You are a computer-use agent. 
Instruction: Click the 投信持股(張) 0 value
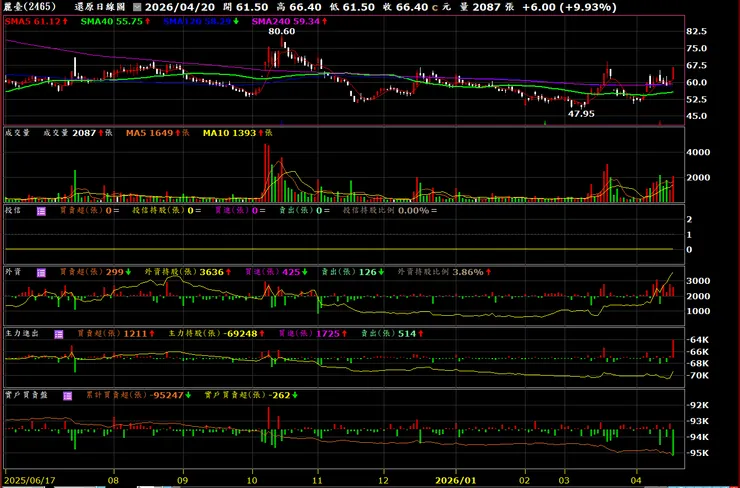(167, 210)
